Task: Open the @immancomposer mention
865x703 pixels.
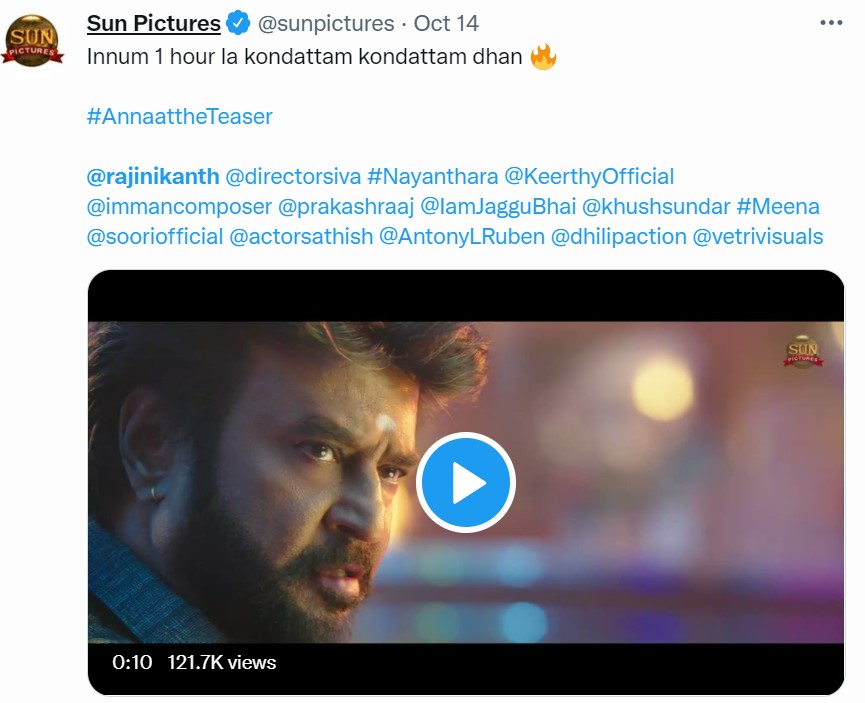Action: coord(179,207)
